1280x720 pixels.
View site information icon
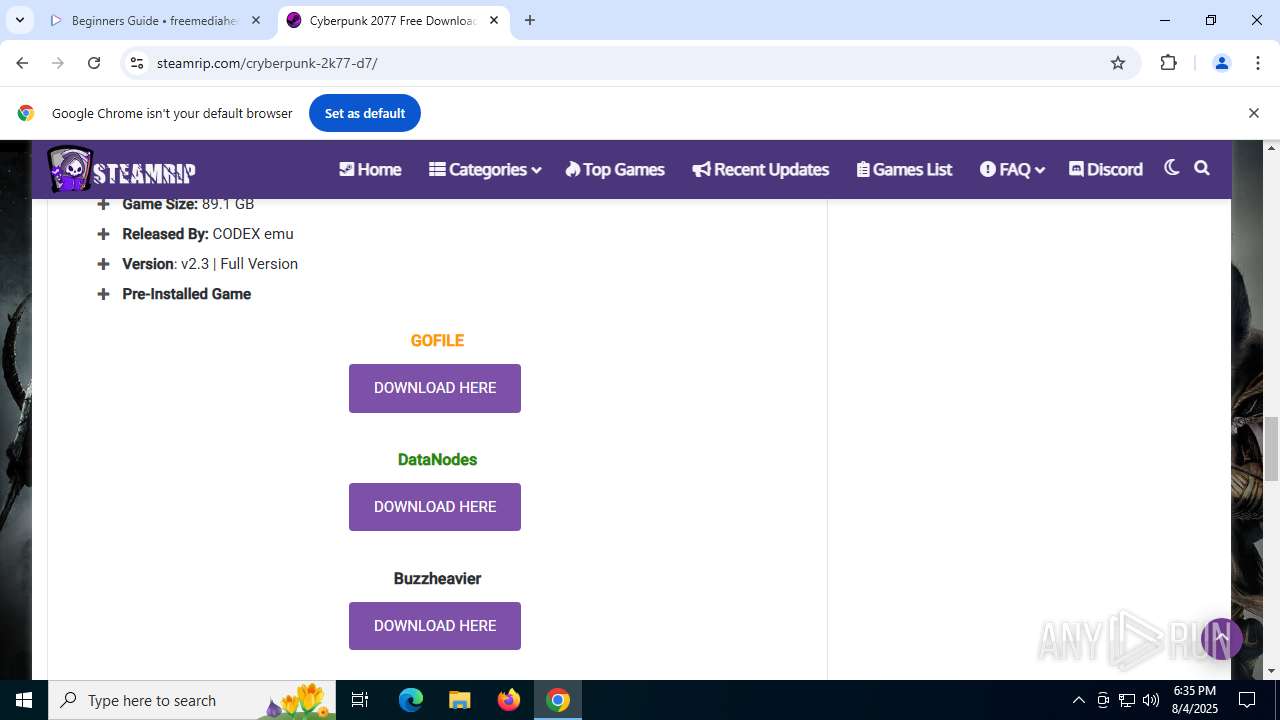pos(138,63)
